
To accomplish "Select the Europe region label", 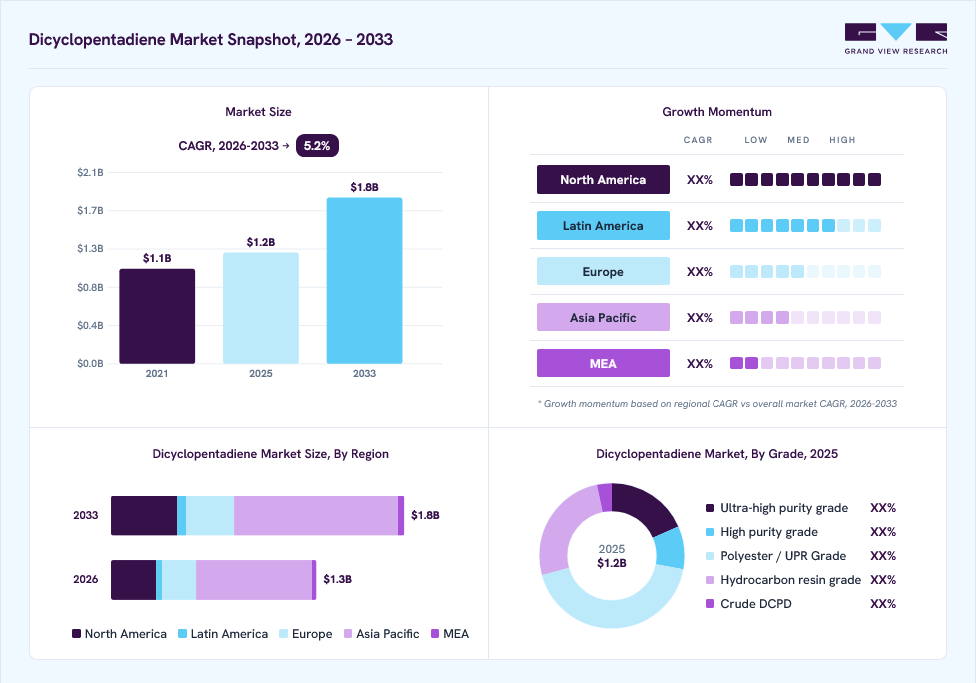I will coord(603,271).
